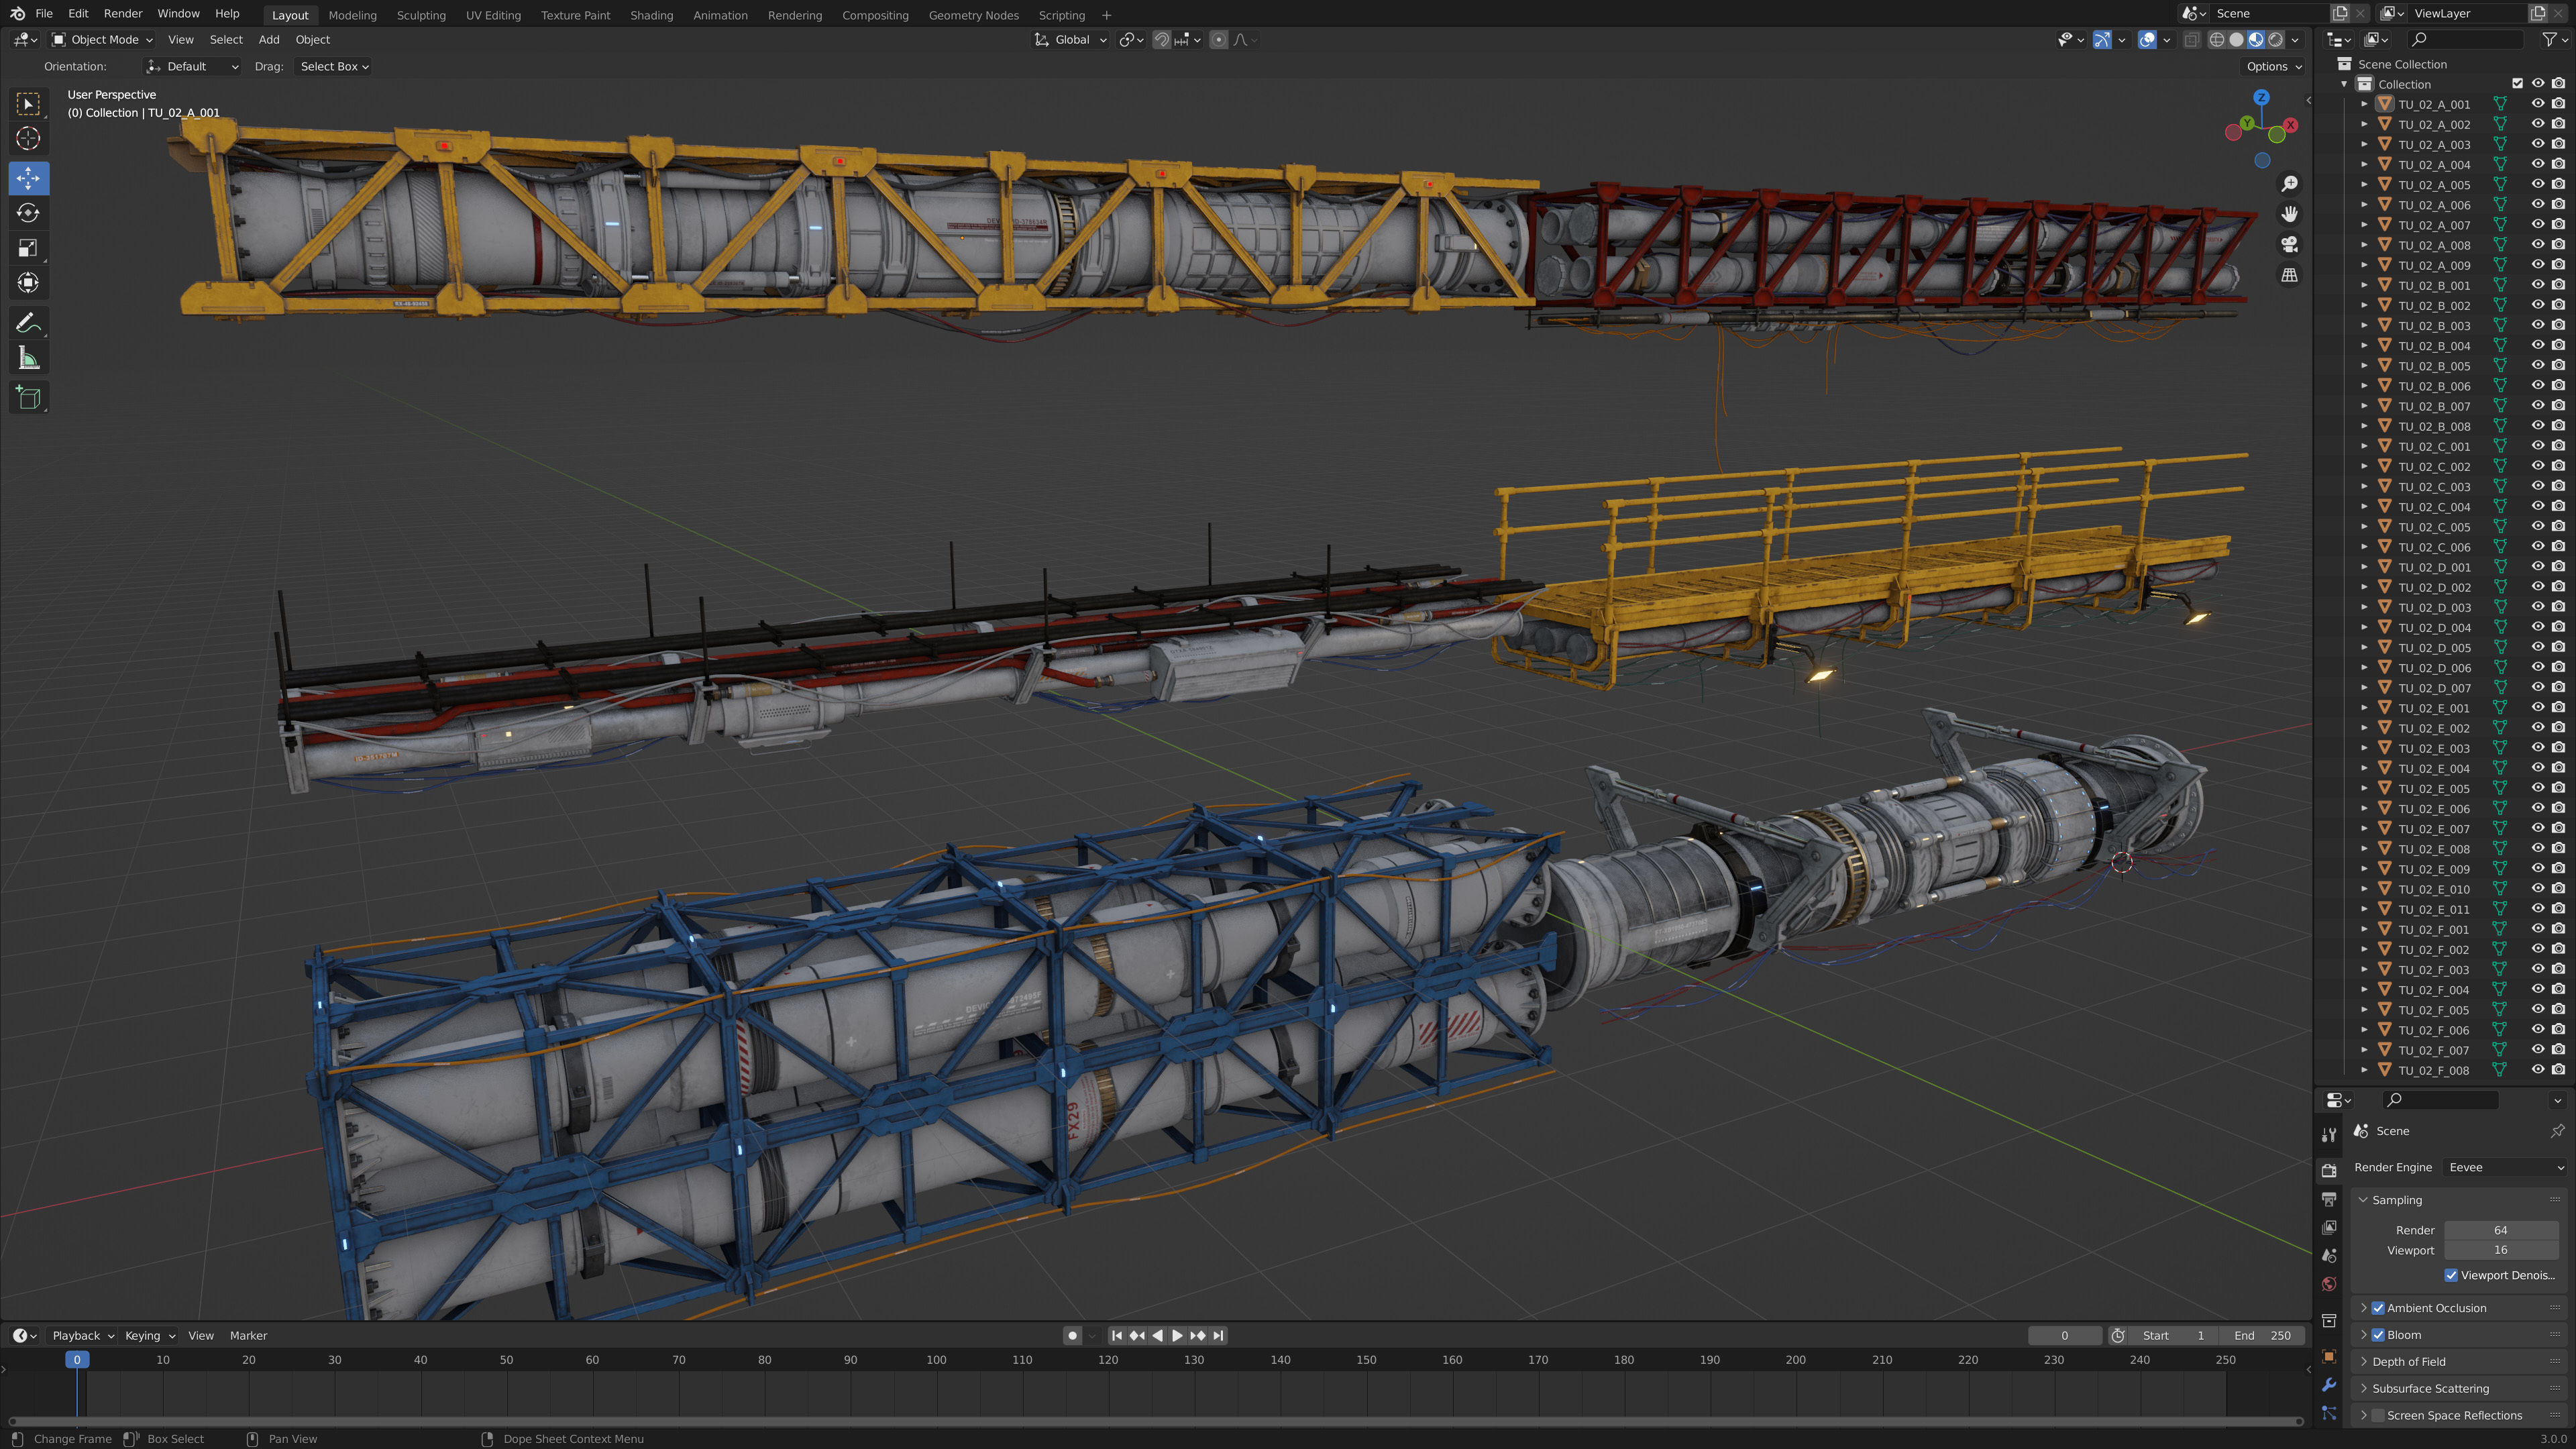This screenshot has height=1449, width=2576.
Task: Activate the Move tool
Action: point(28,178)
